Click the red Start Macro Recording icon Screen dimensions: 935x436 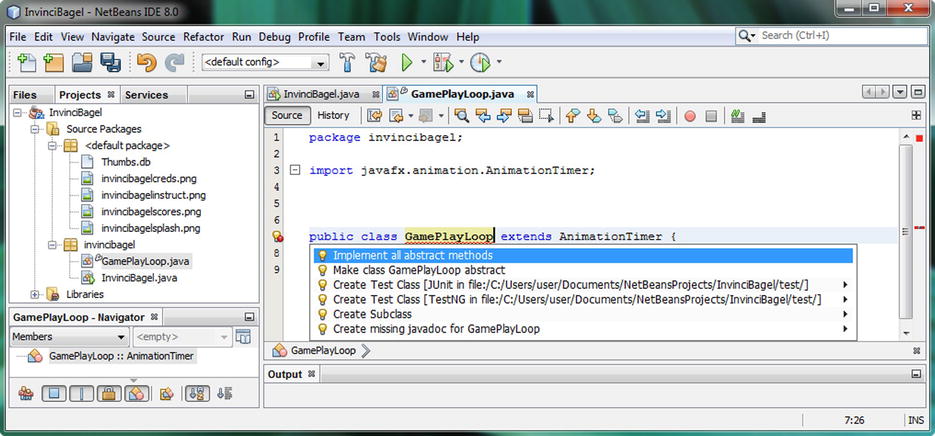click(x=690, y=116)
